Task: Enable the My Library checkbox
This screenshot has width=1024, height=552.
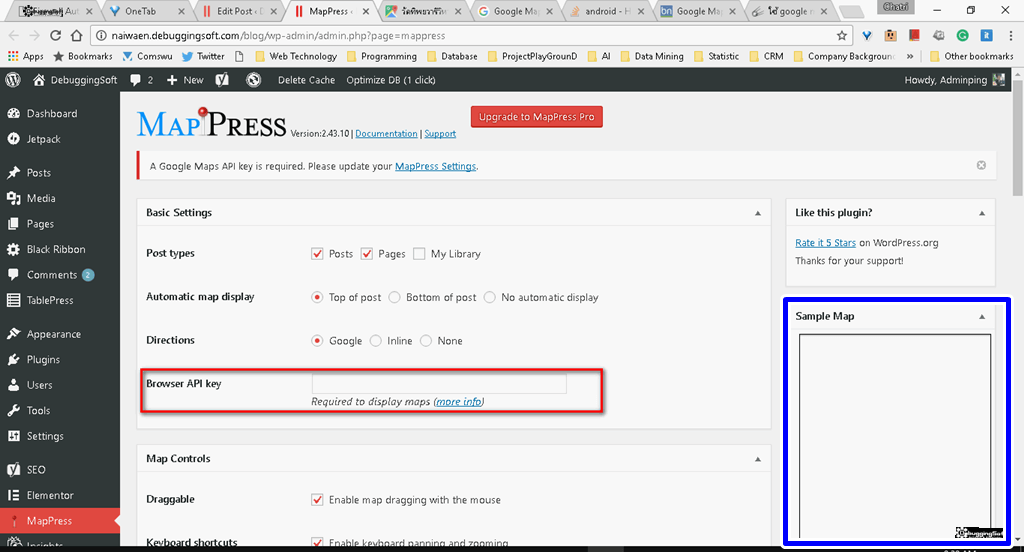Action: (x=419, y=253)
